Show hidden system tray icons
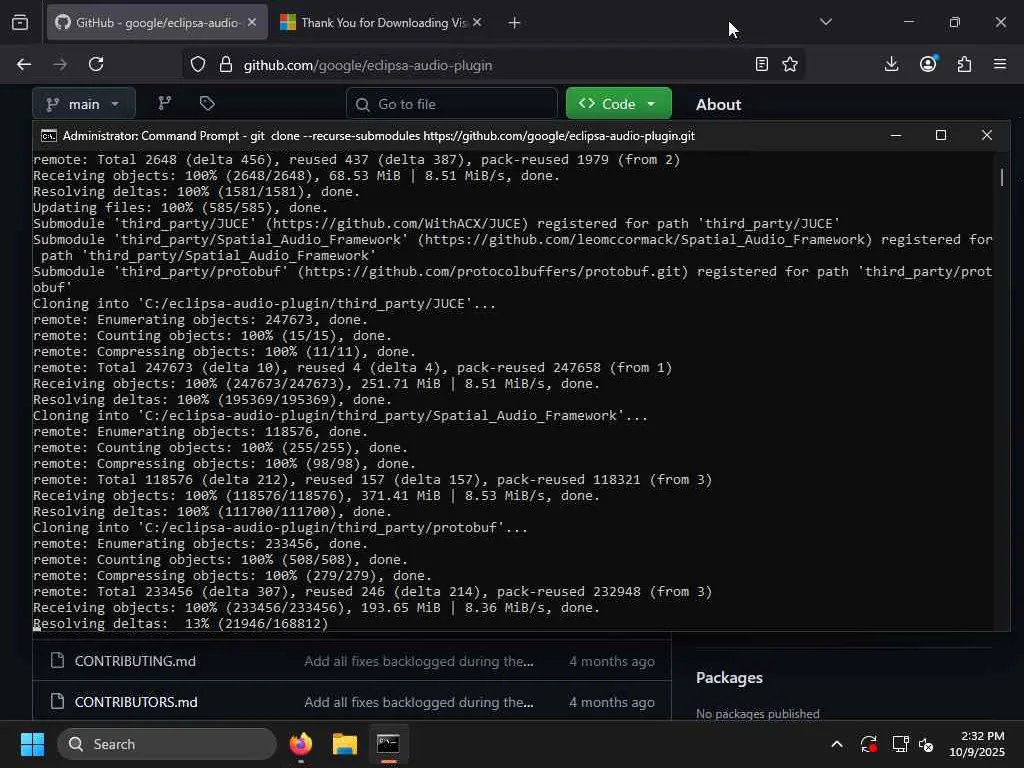The width and height of the screenshot is (1024, 768). point(837,744)
